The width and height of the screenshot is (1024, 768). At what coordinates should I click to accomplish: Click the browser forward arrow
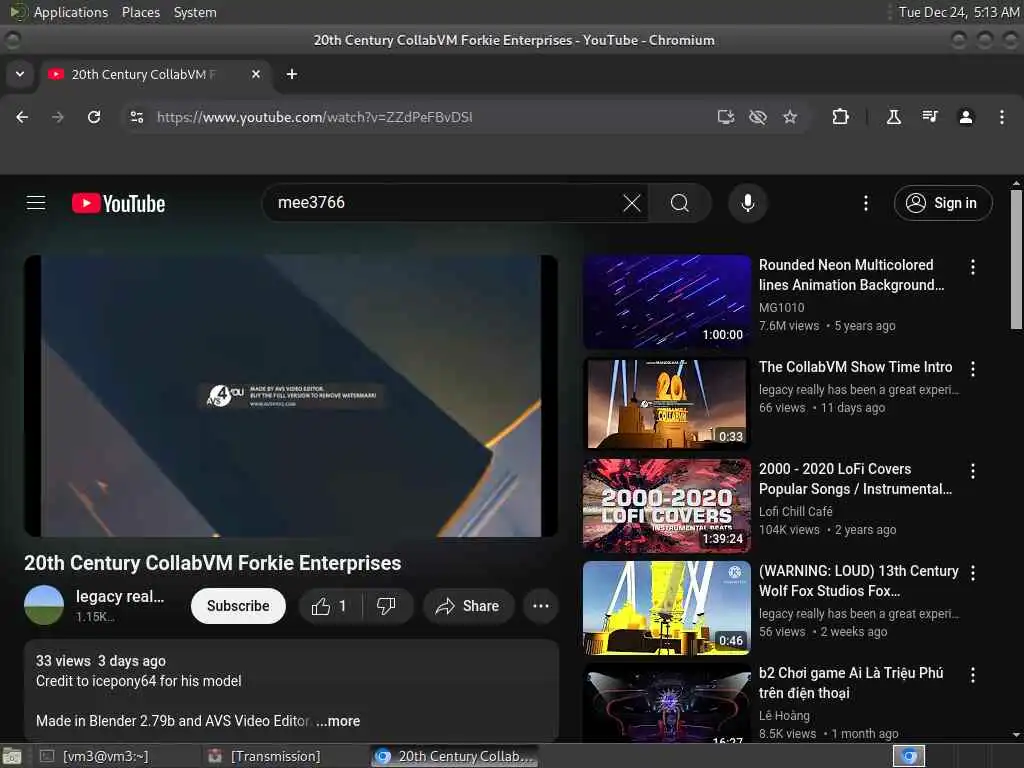[x=58, y=117]
